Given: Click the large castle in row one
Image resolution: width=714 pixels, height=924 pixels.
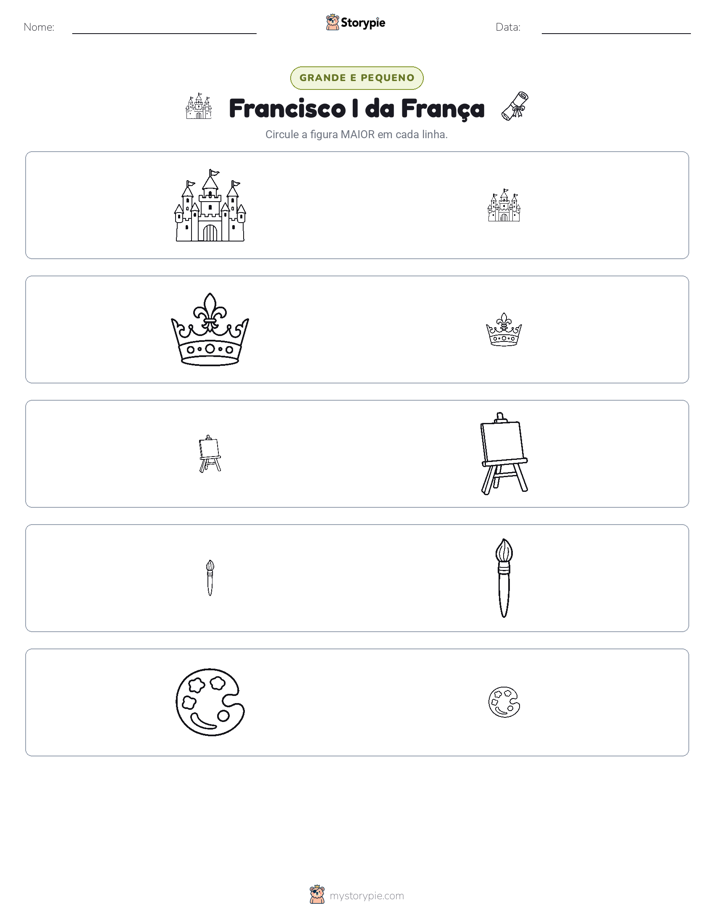Looking at the screenshot, I should point(210,205).
